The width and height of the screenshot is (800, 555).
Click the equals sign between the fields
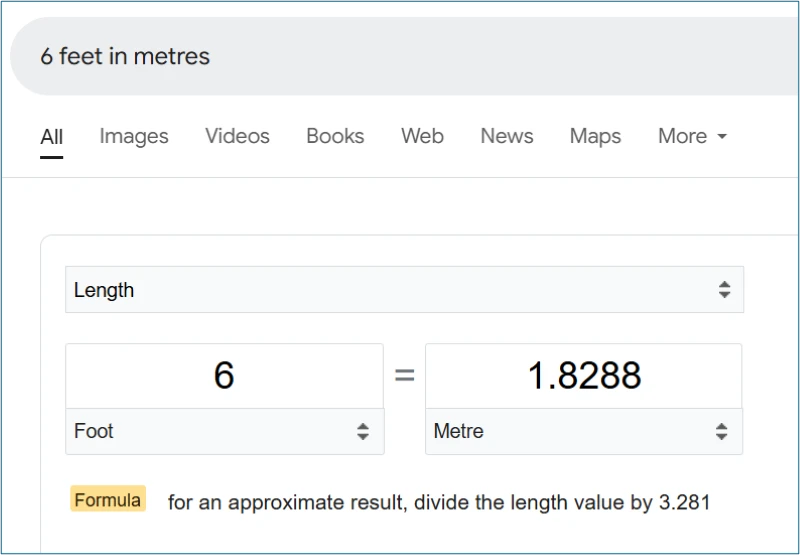pos(405,375)
